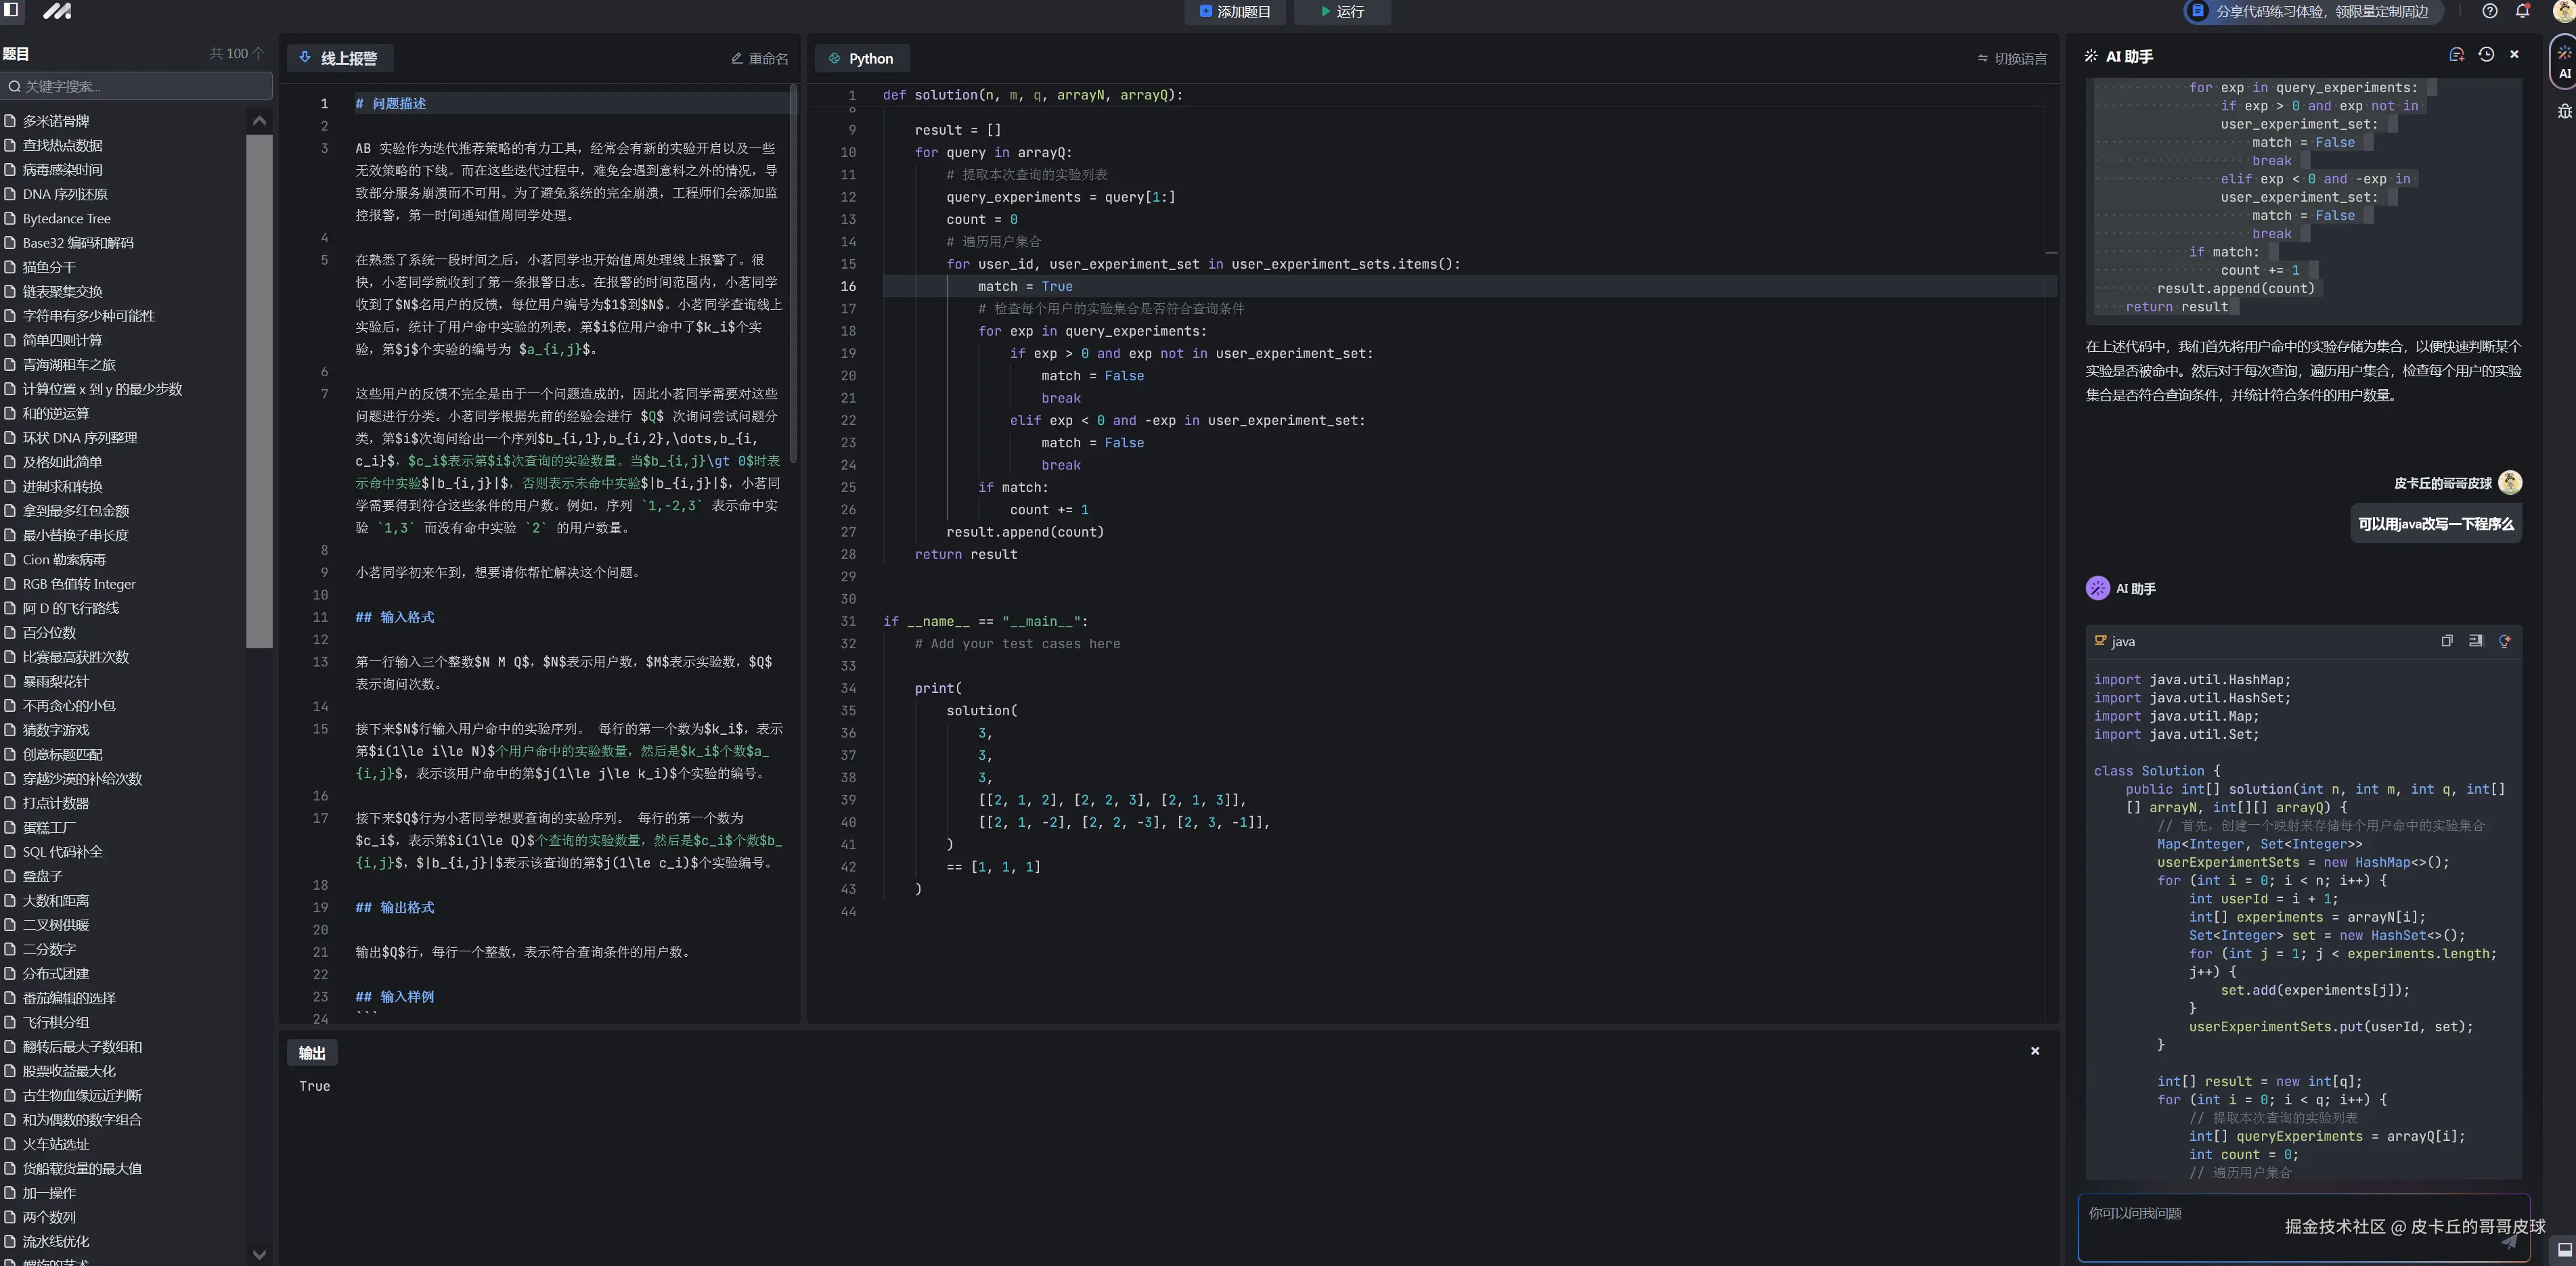Viewport: 2576px width, 1266px height.
Task: Collapse the 线上报警 problem dropdown
Action: click(x=340, y=58)
